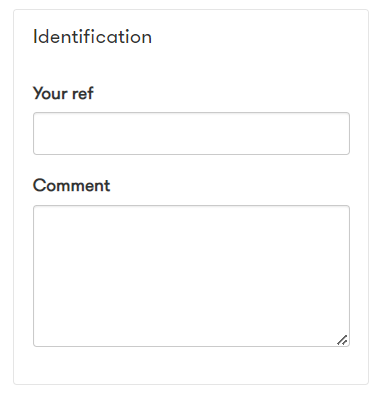This screenshot has height=401, width=376.
Task: Click the Identification heading
Action: pos(92,37)
